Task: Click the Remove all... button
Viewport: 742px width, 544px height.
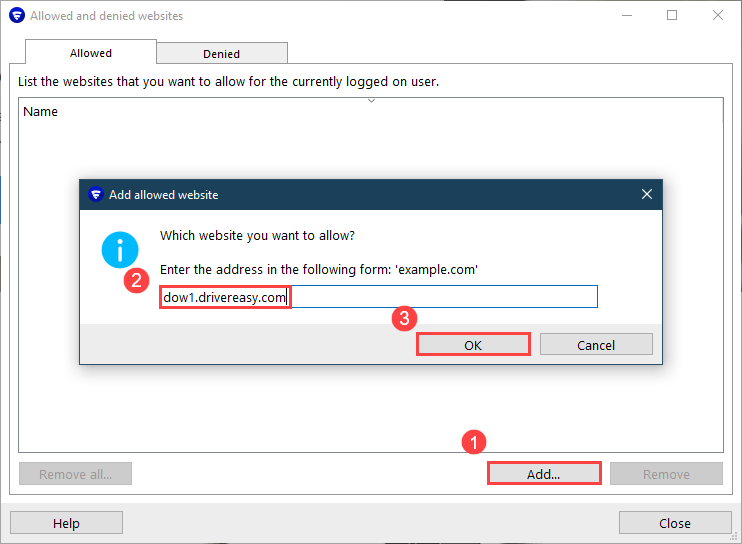Action: 75,474
